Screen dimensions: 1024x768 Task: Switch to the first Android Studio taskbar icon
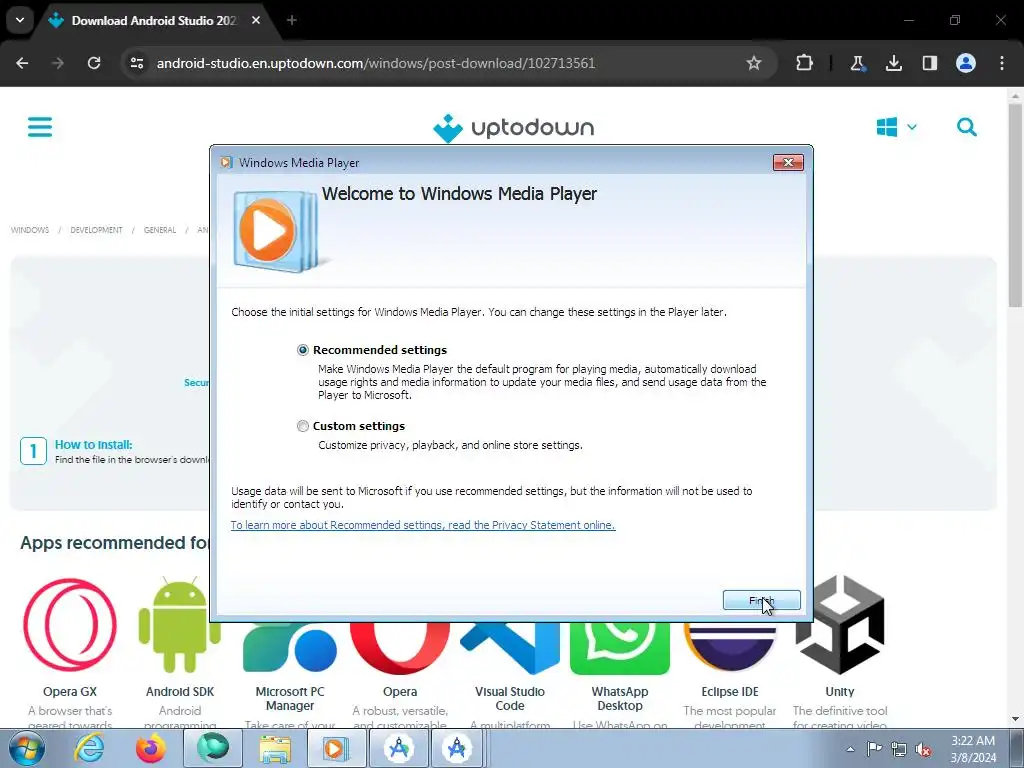pos(399,748)
